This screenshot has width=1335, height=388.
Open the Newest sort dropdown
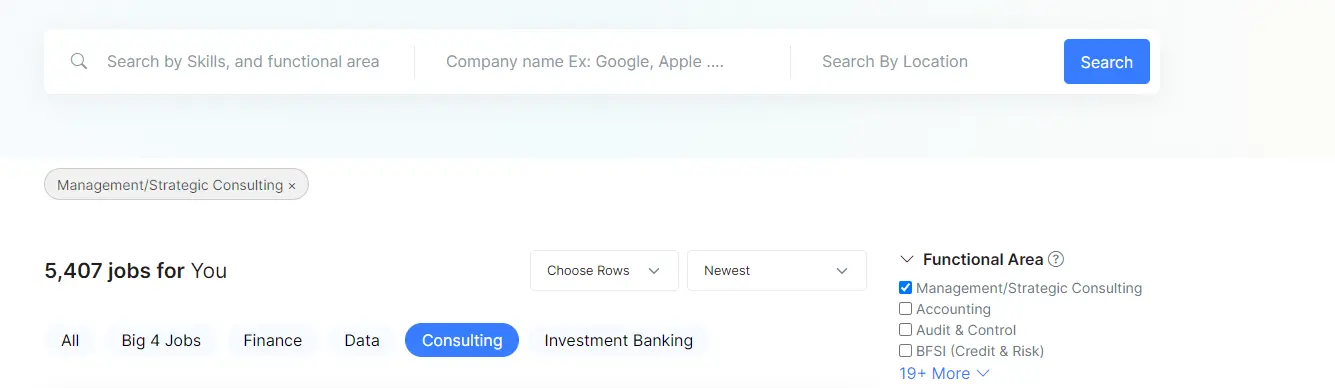(x=777, y=270)
